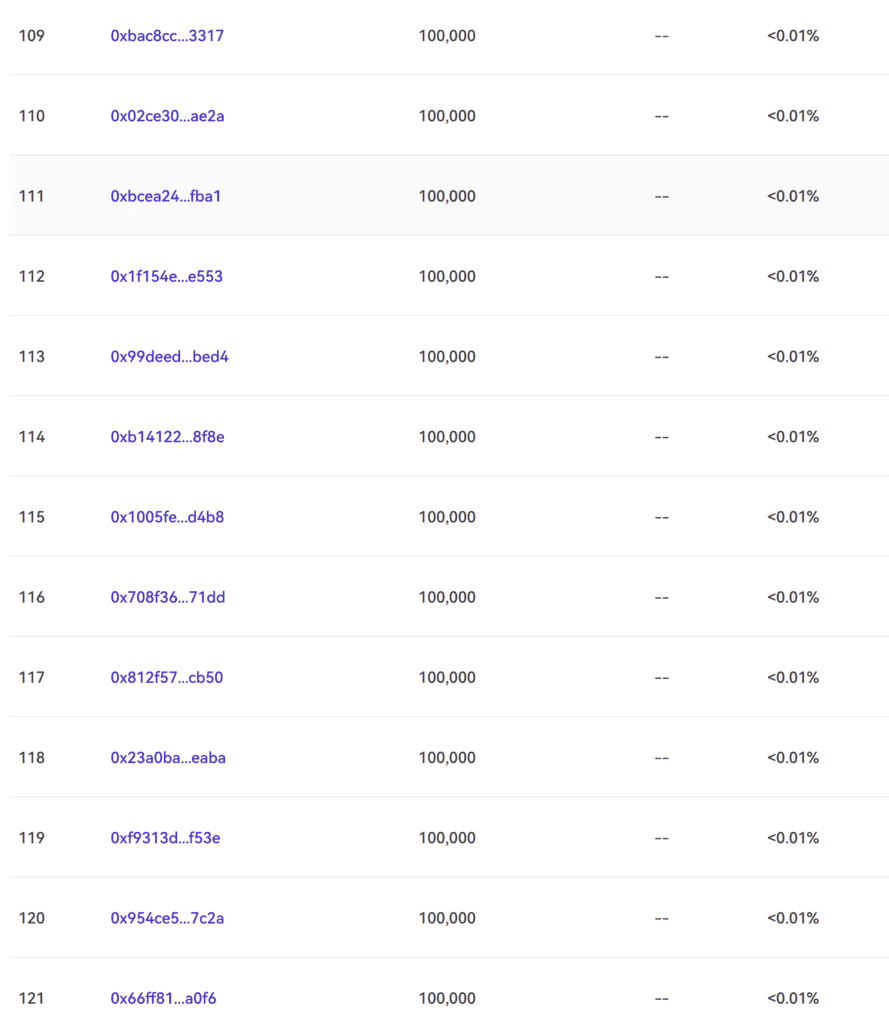Click the <0.01% value in row 121
Image resolution: width=889 pixels, height=1024 pixels.
point(793,999)
